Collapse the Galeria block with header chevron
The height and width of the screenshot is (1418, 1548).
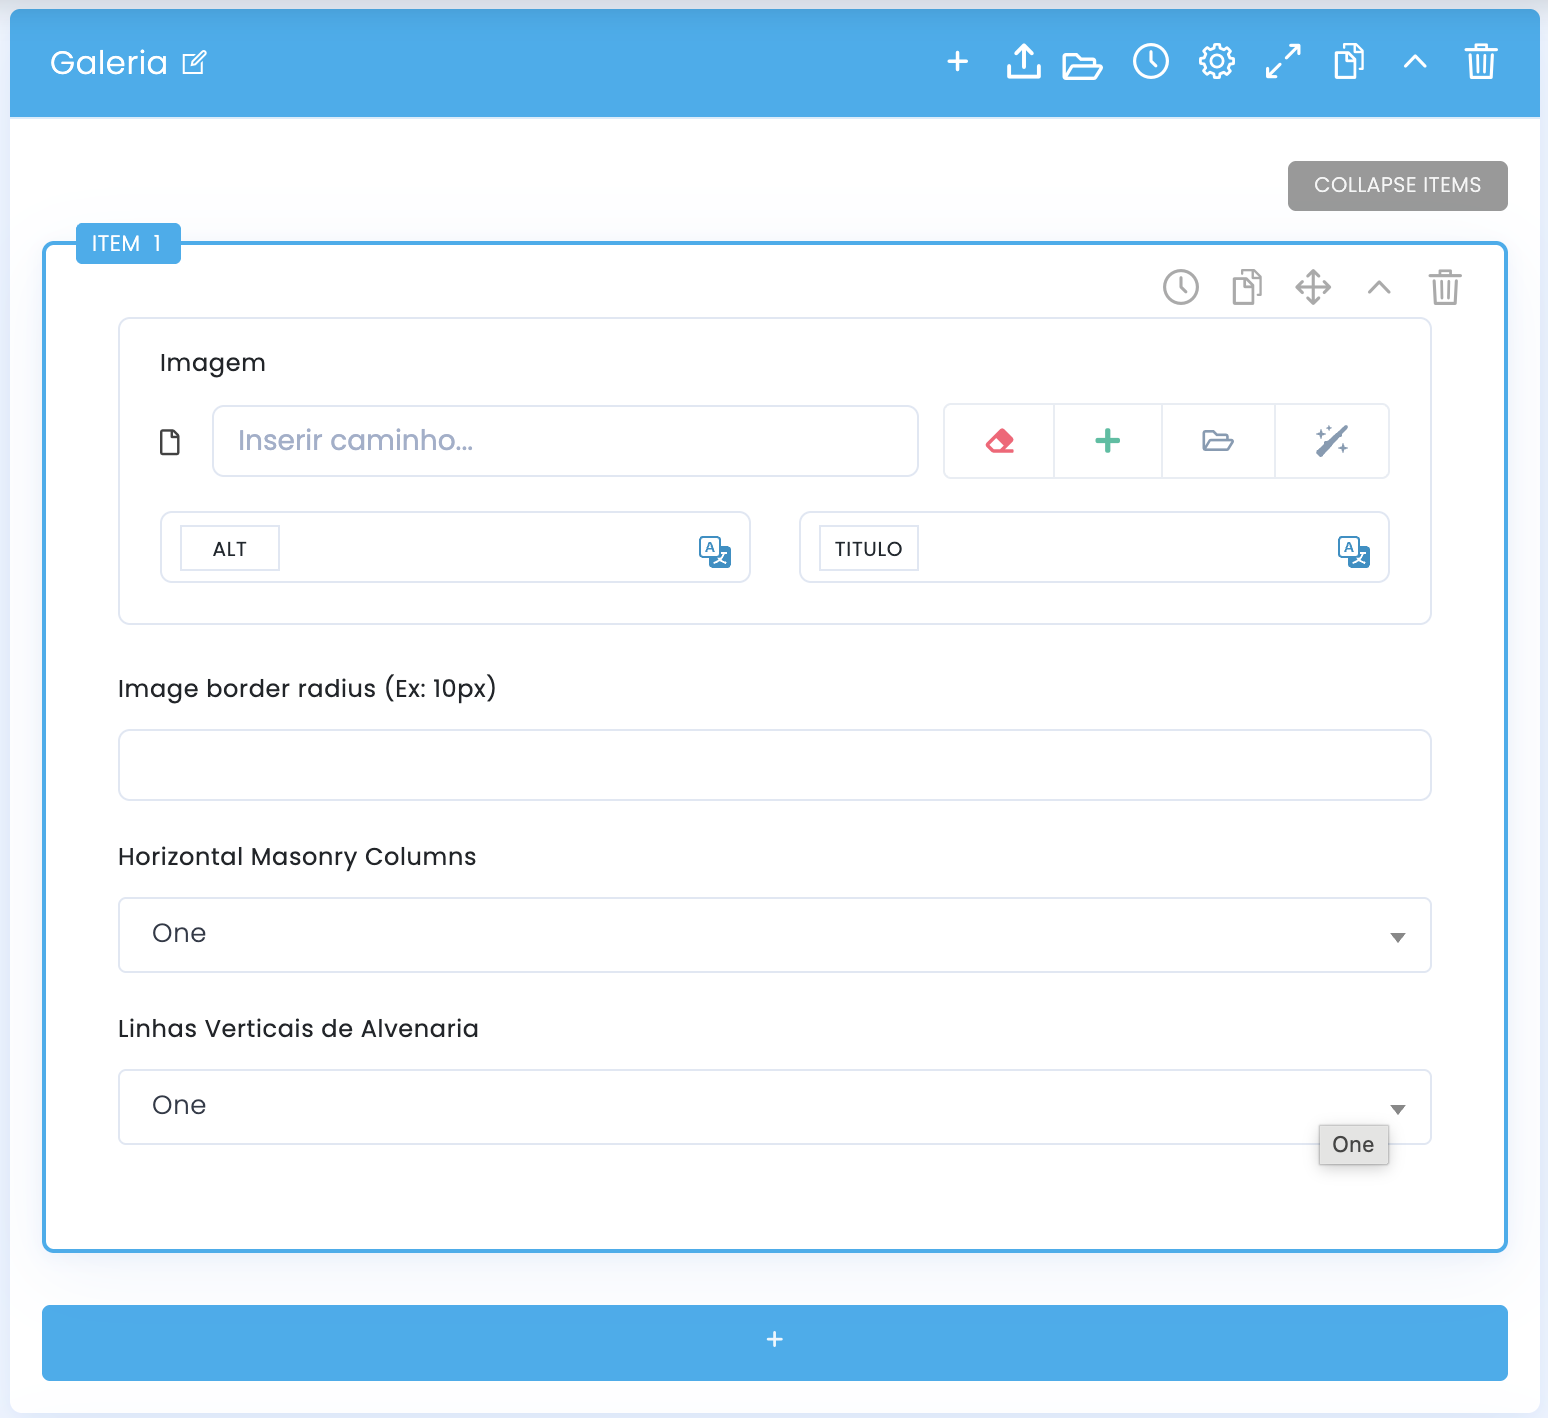(1415, 62)
